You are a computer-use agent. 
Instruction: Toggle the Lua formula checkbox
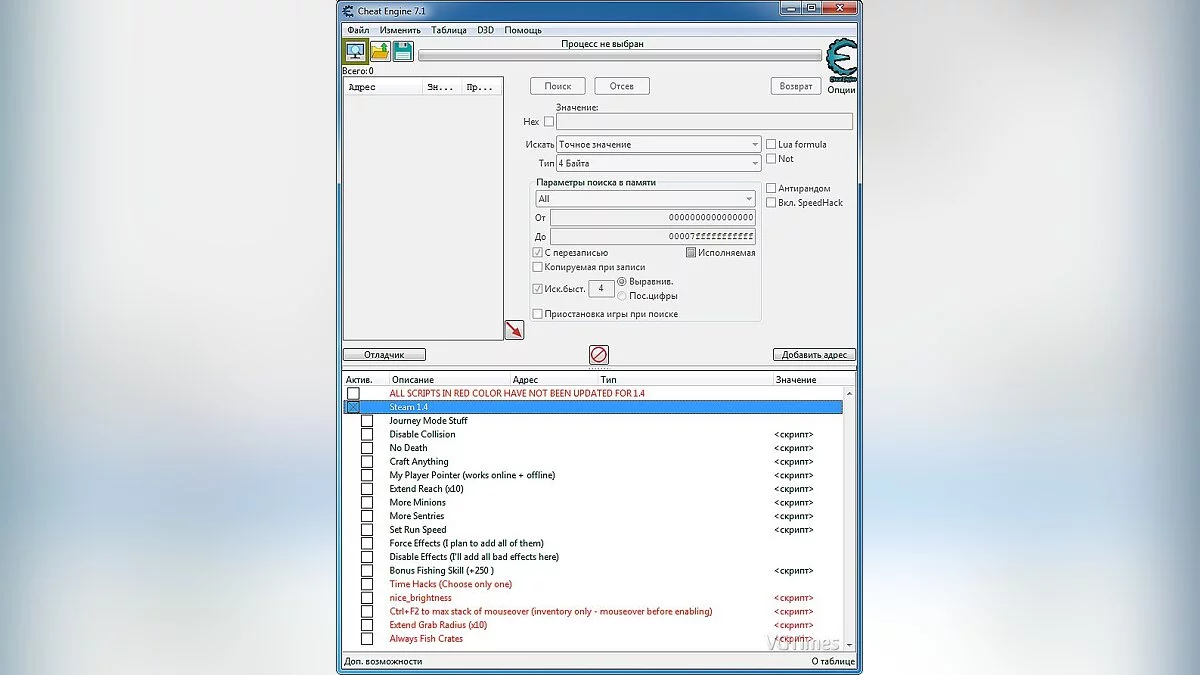click(x=771, y=144)
